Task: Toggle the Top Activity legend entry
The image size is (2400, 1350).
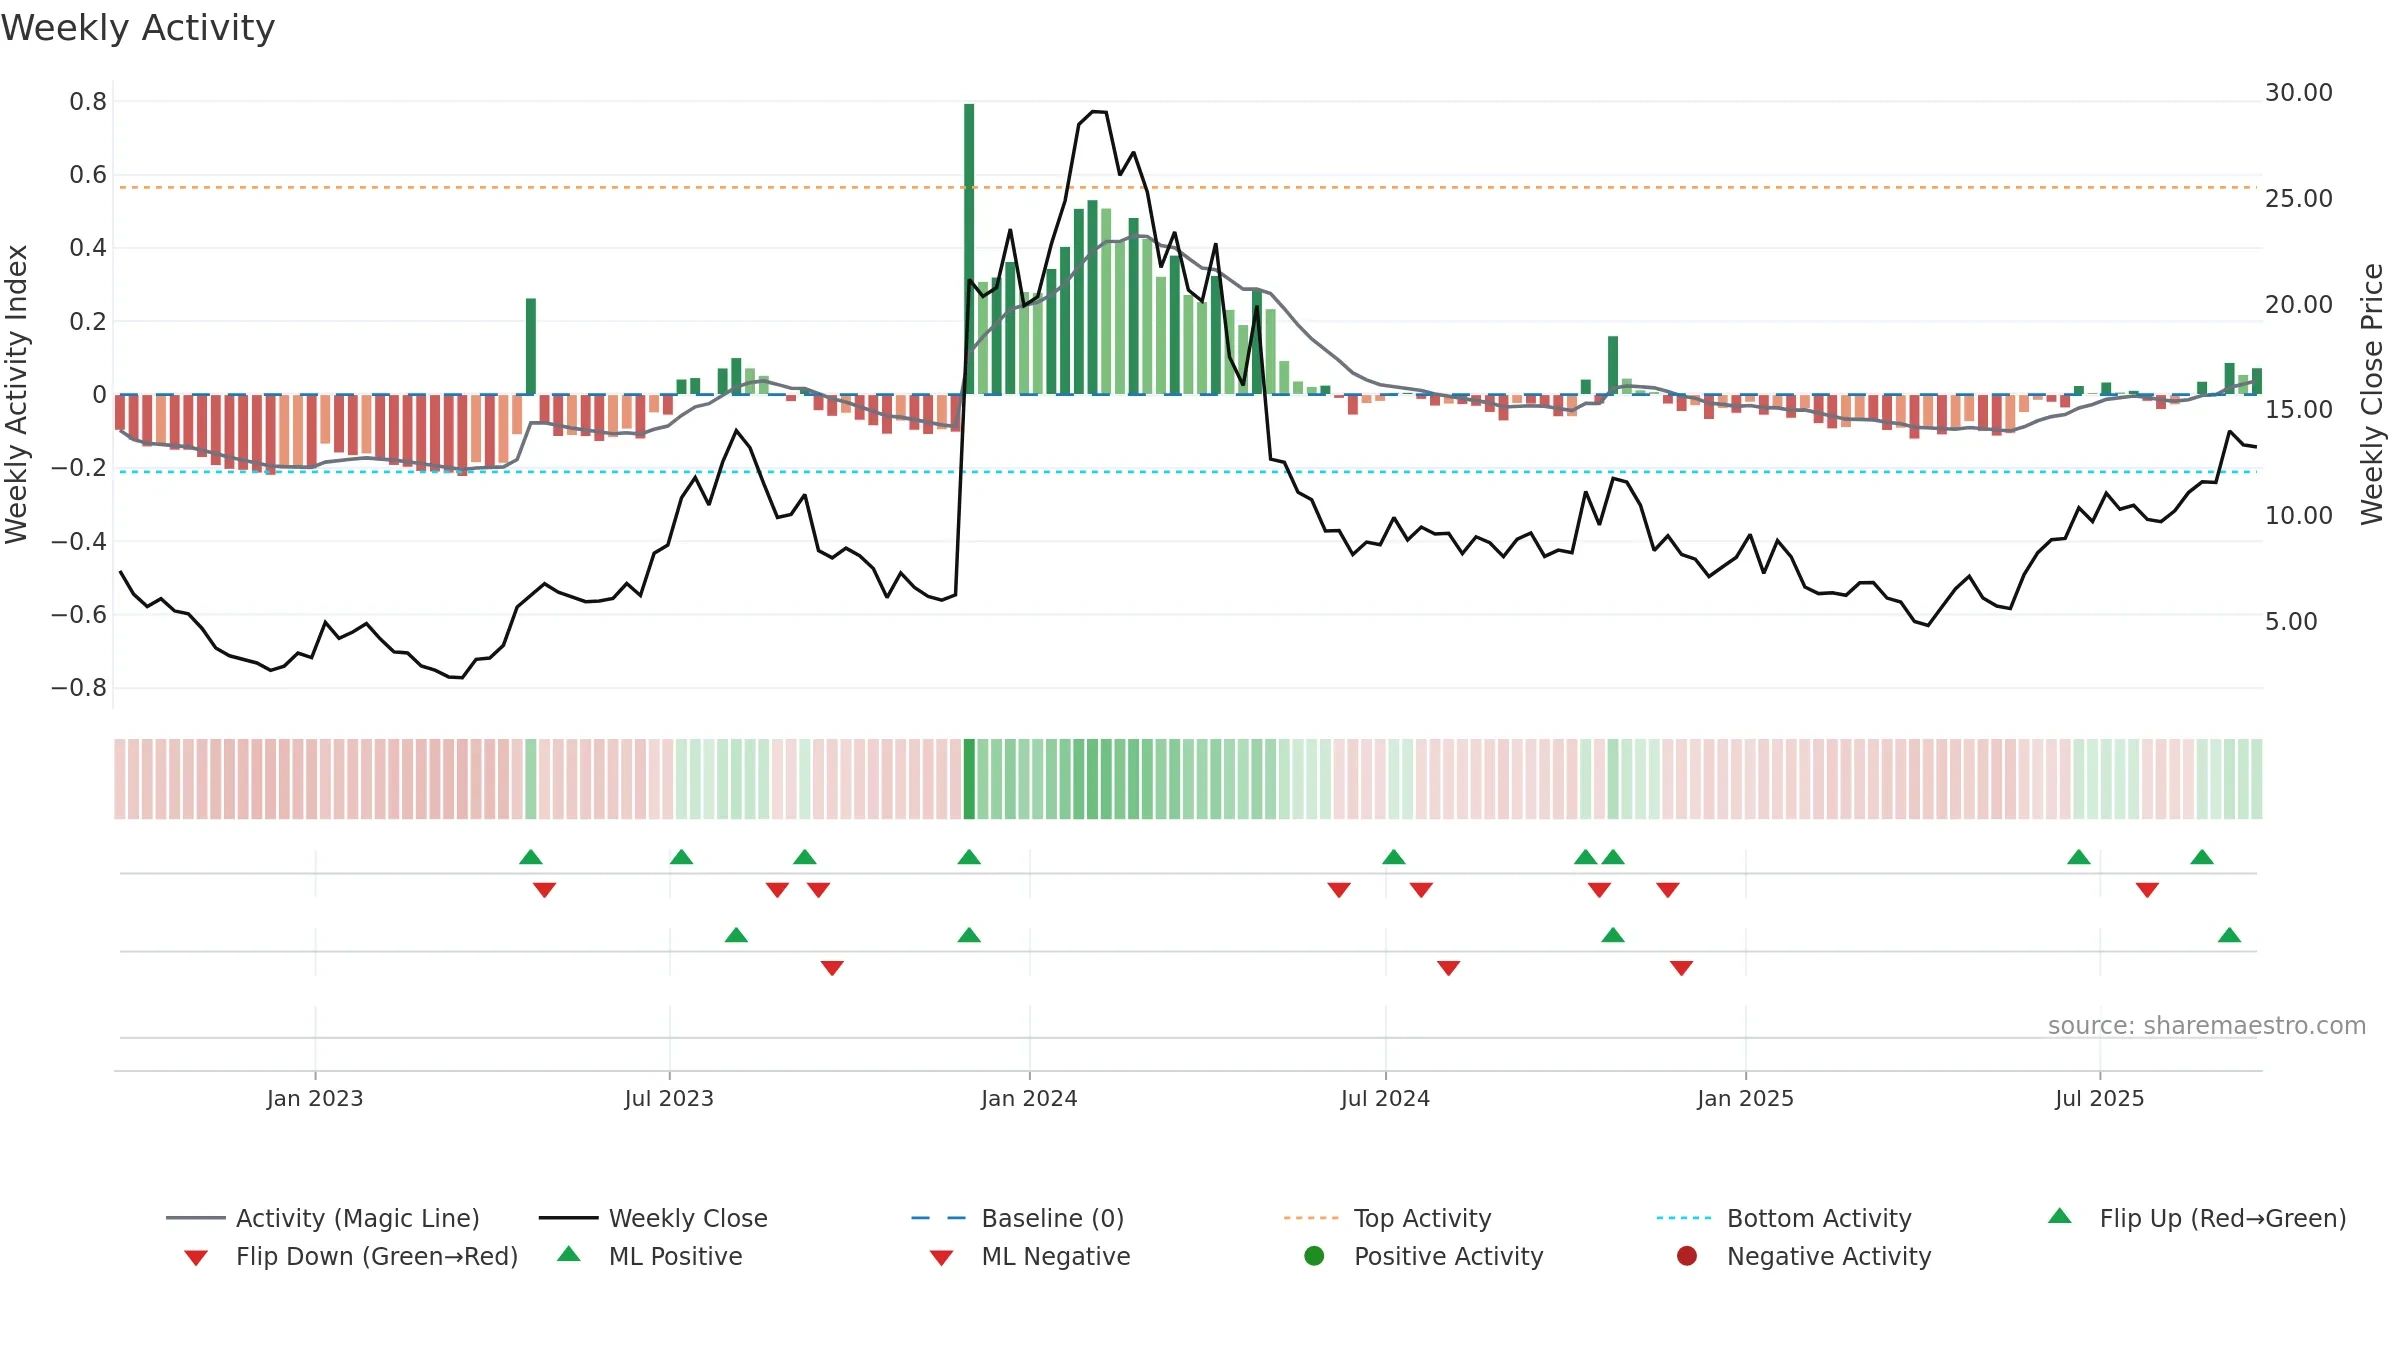Action: click(x=1387, y=1218)
